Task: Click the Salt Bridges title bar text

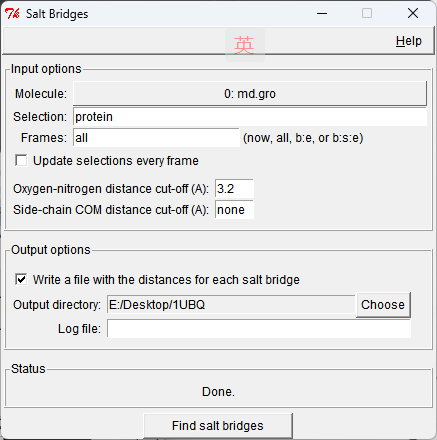Action: 57,14
